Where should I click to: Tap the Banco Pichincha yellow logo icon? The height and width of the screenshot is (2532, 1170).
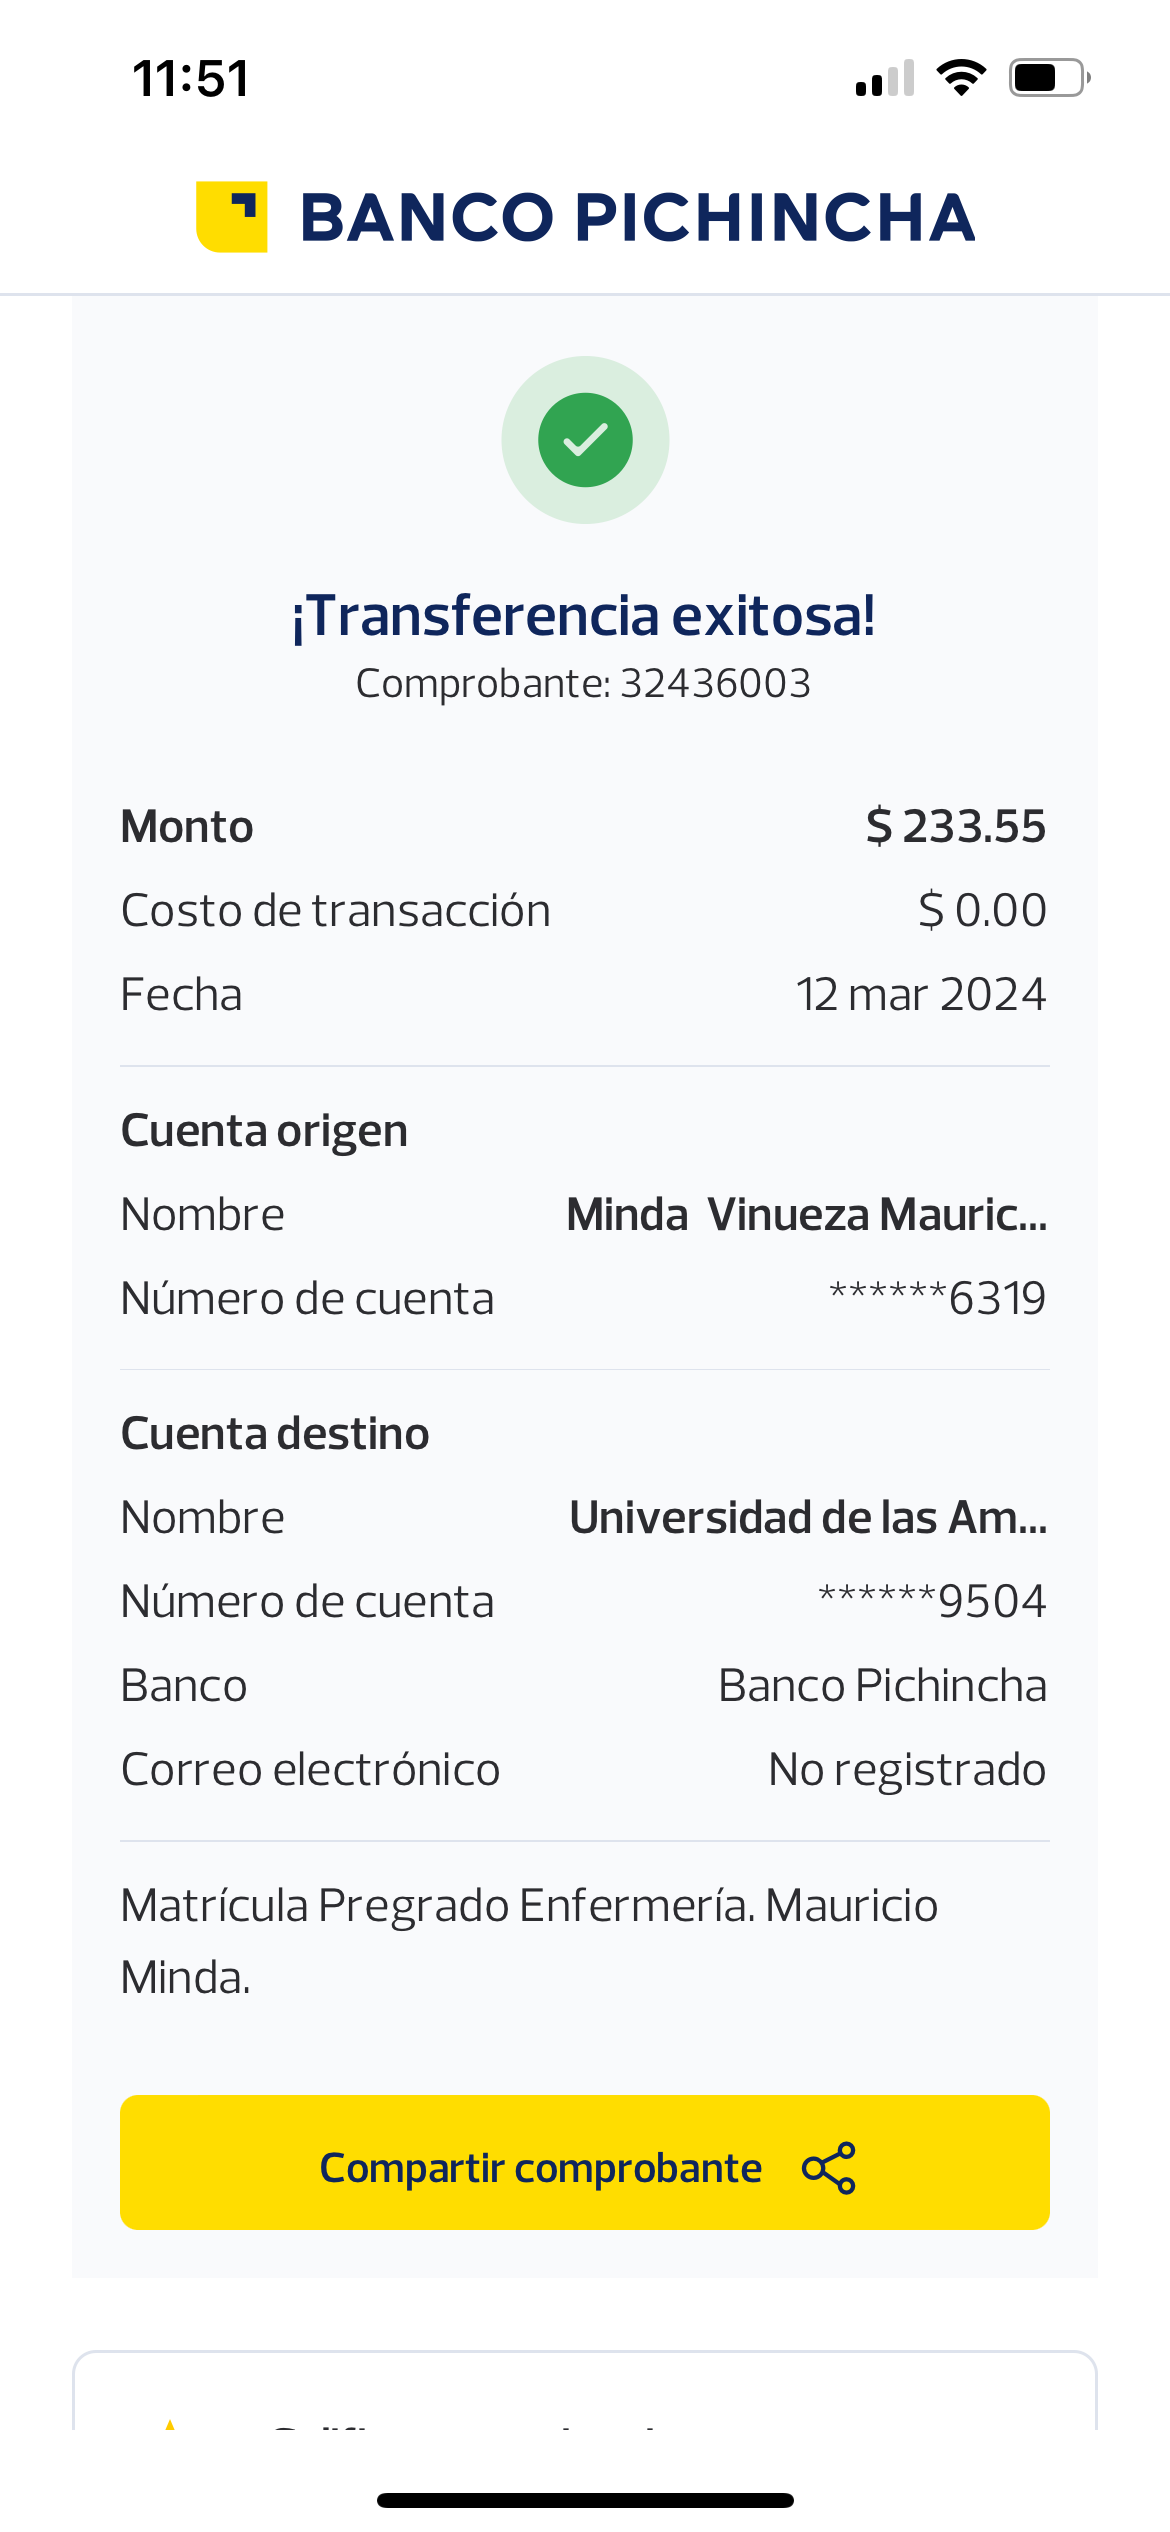[x=232, y=217]
